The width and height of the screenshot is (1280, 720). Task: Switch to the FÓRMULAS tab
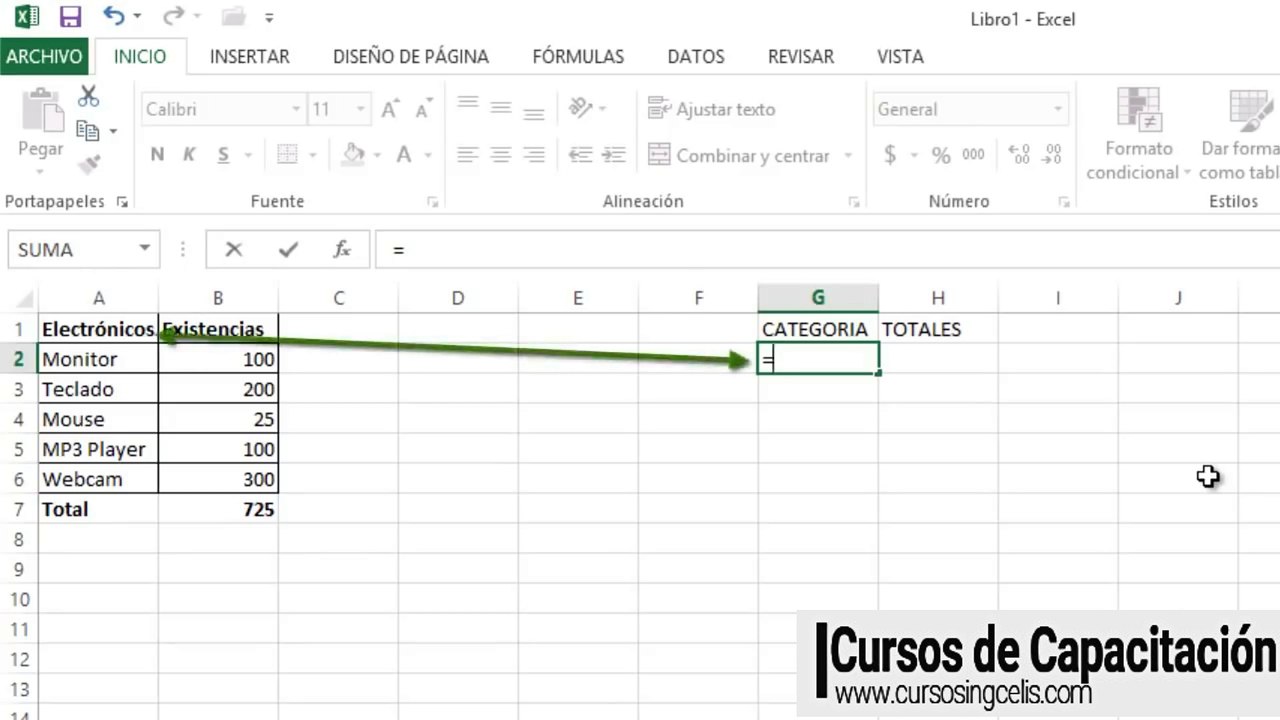(x=578, y=57)
